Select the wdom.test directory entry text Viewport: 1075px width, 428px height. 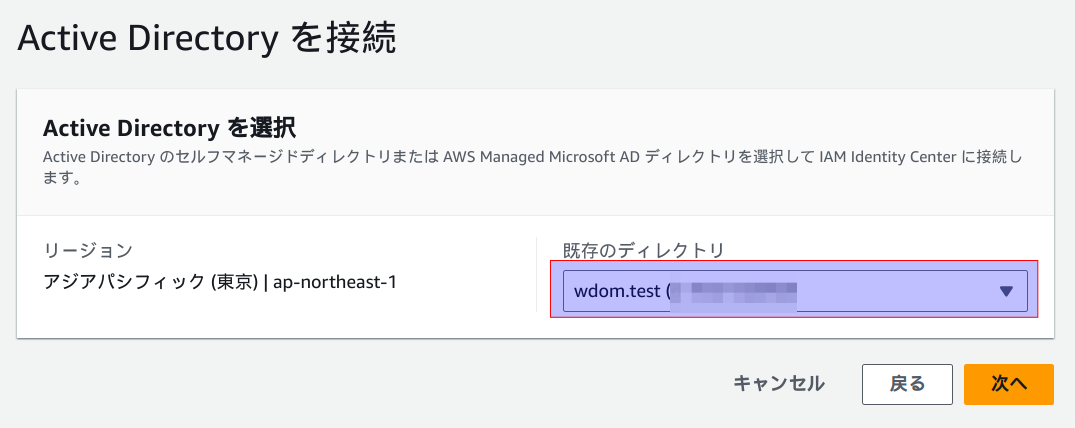(617, 292)
